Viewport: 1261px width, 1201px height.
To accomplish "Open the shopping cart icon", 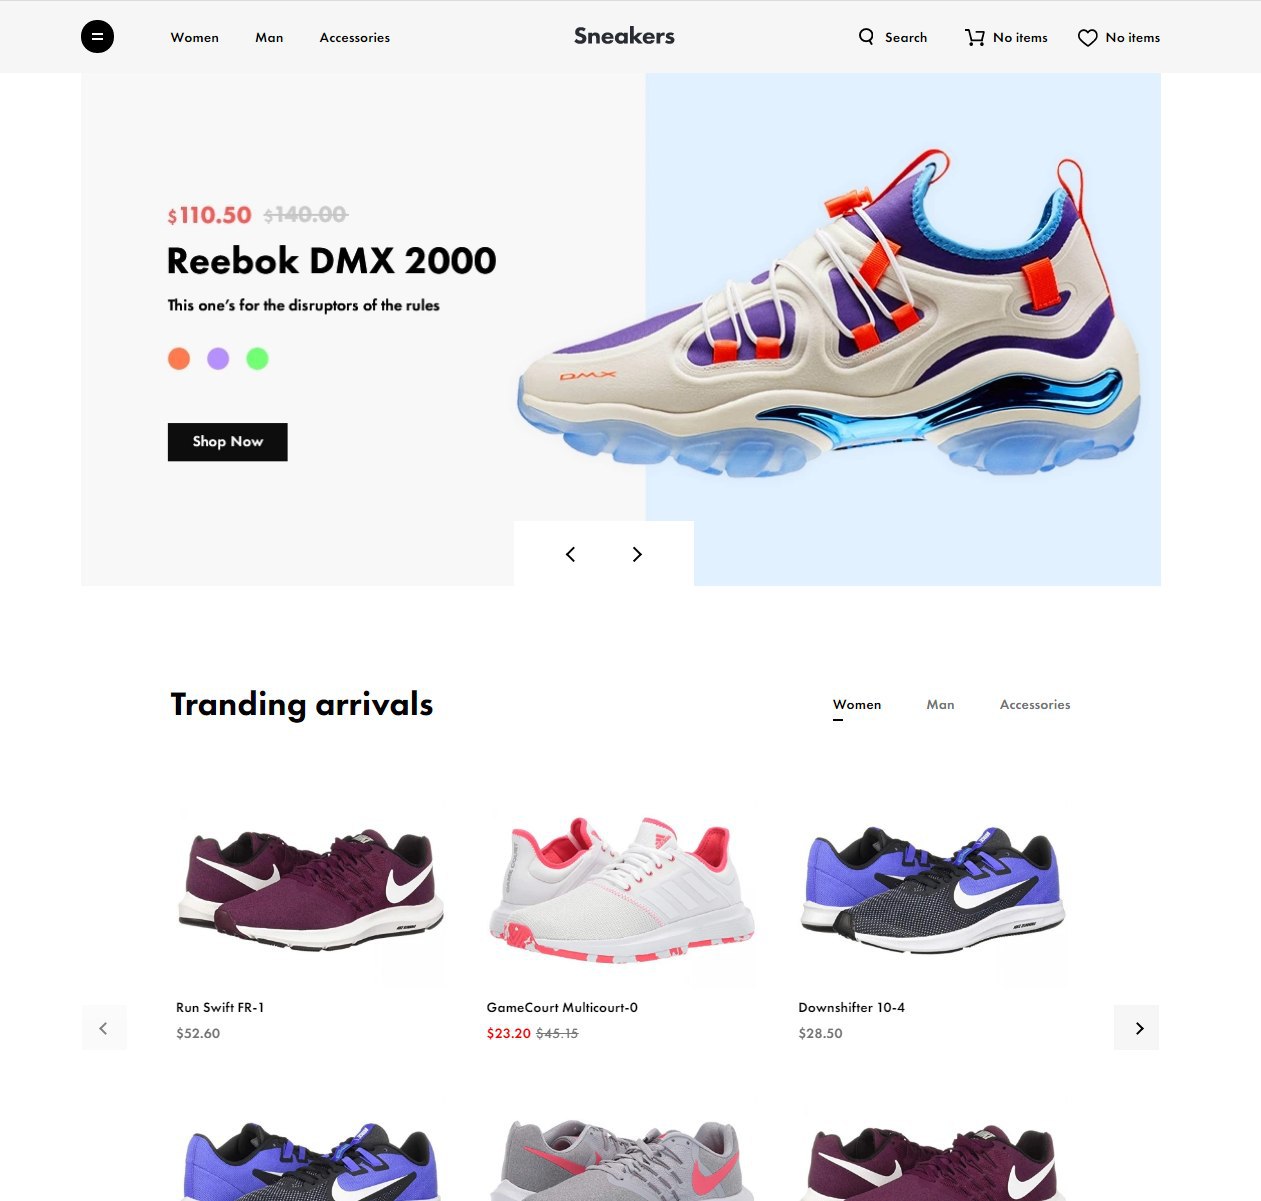I will (x=974, y=38).
